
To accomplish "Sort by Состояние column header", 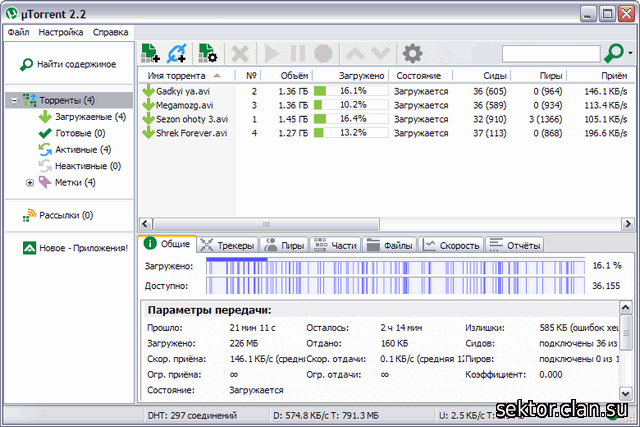I will click(419, 76).
